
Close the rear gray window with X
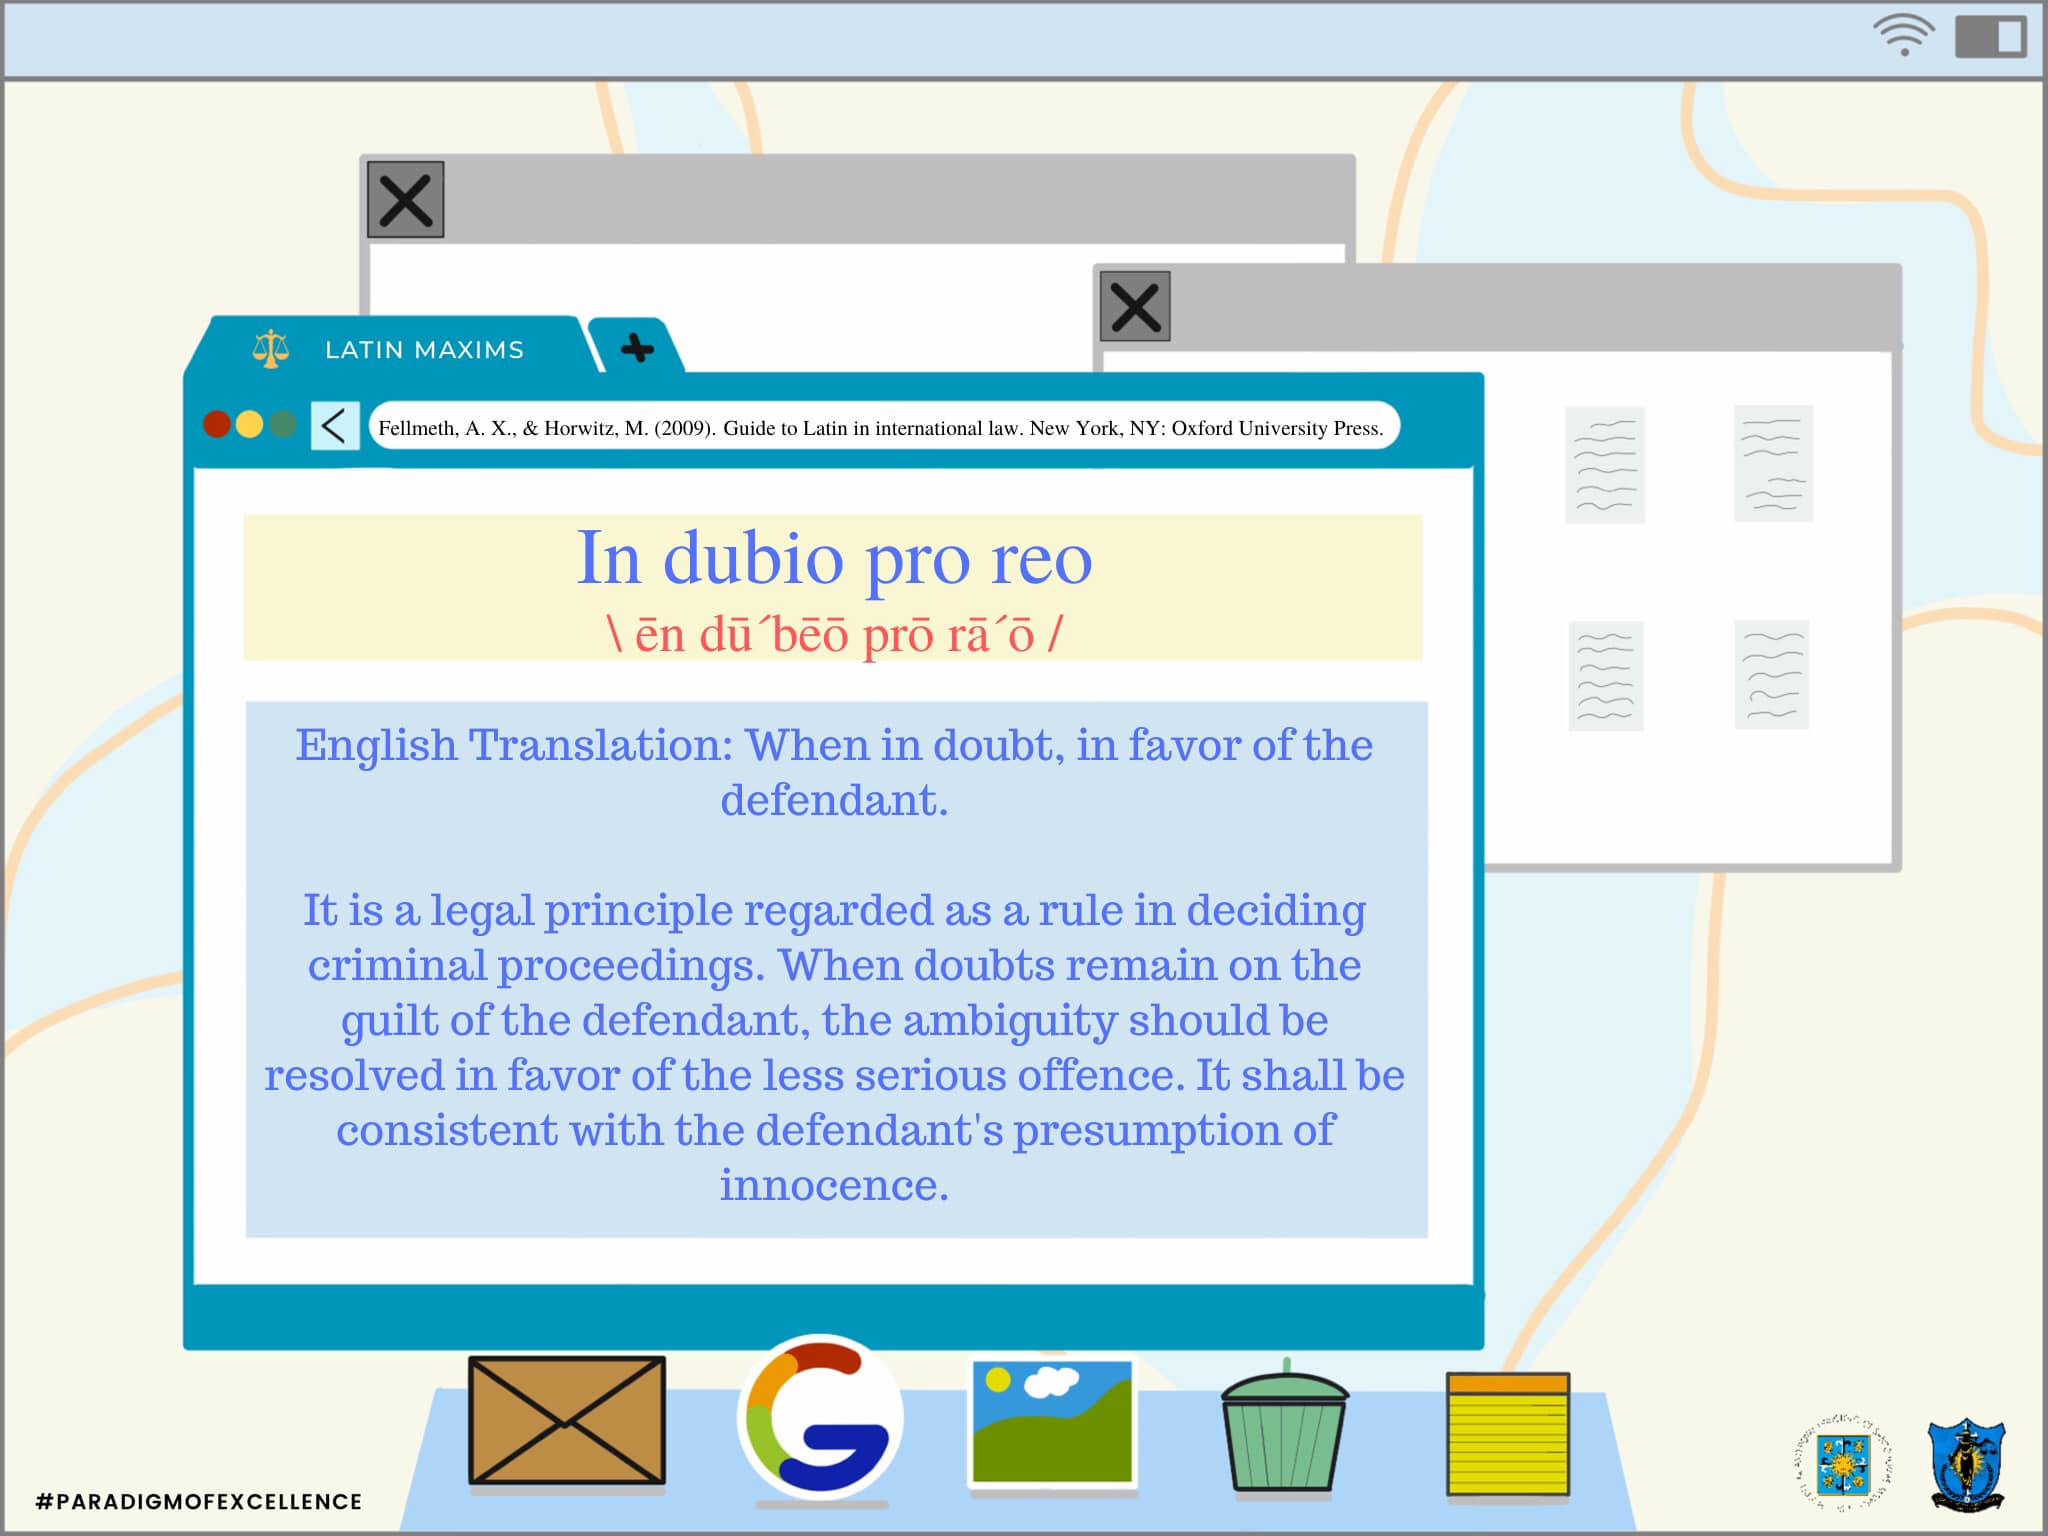[x=406, y=199]
